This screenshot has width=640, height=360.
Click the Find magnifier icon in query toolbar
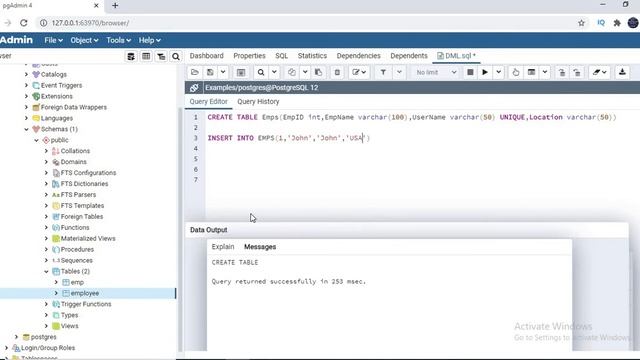pos(261,72)
